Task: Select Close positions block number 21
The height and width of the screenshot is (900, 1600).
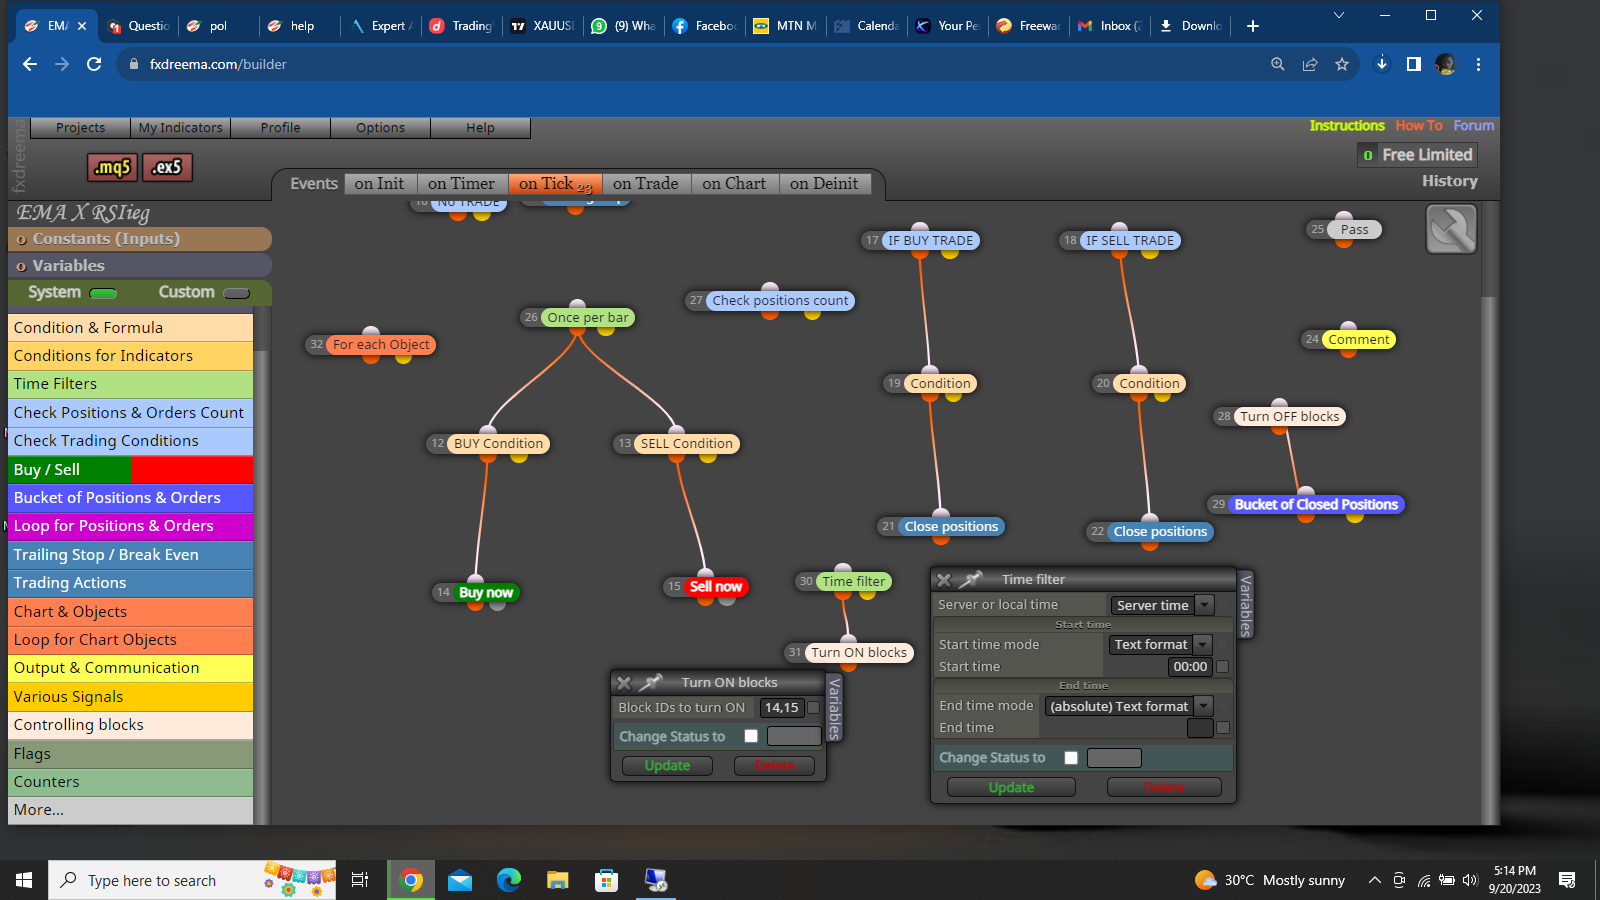Action: 951,527
